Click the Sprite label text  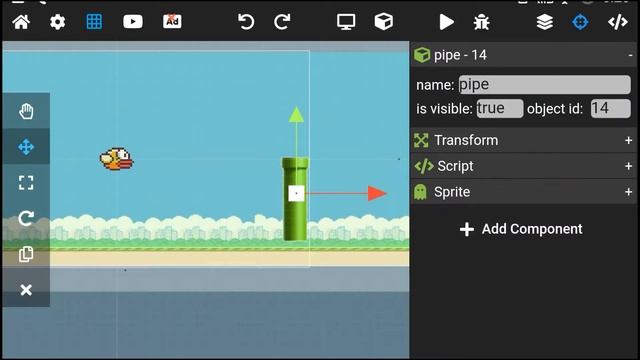point(452,192)
